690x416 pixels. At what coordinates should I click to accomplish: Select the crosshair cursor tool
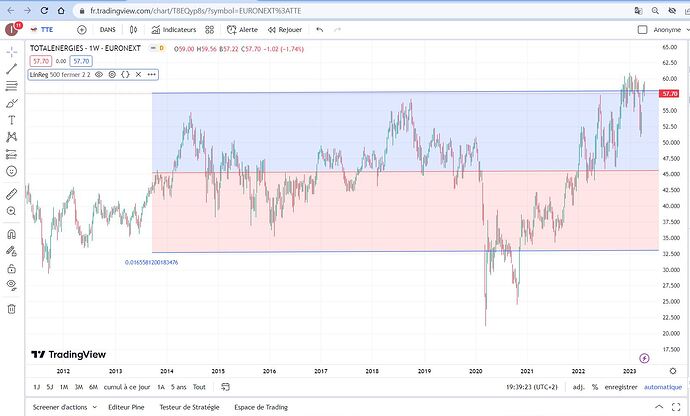coord(12,52)
